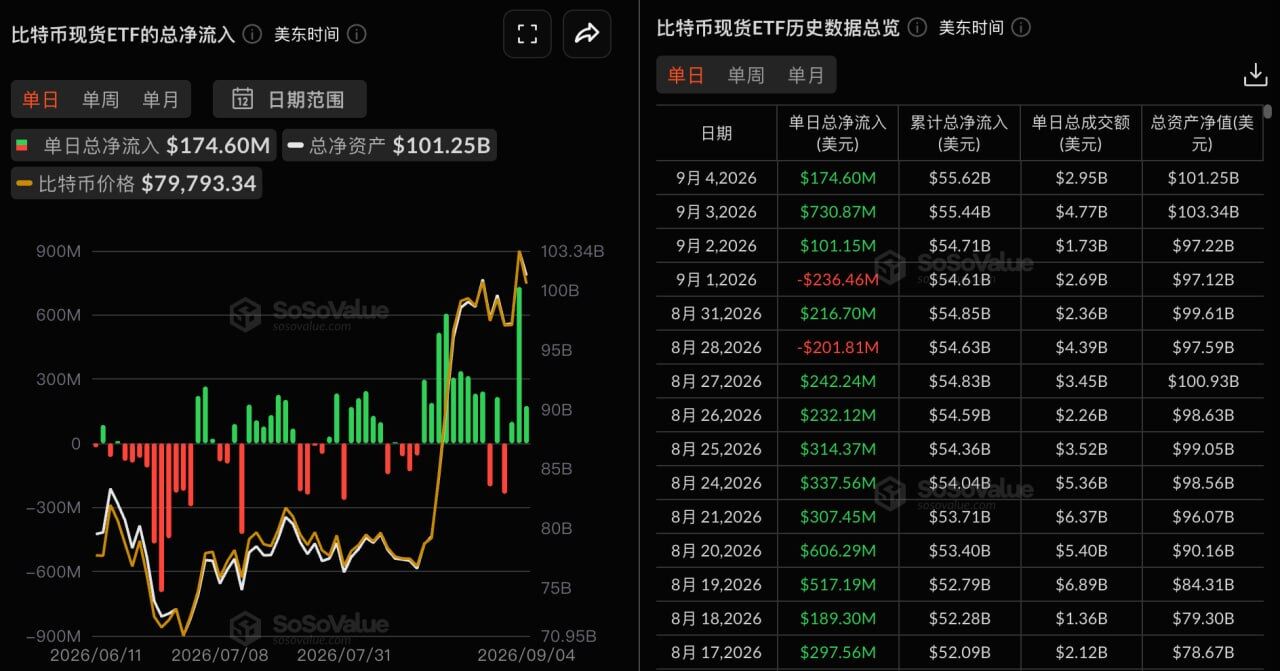Open fullscreen view of net inflow chart
Image resolution: width=1280 pixels, height=671 pixels.
point(527,34)
